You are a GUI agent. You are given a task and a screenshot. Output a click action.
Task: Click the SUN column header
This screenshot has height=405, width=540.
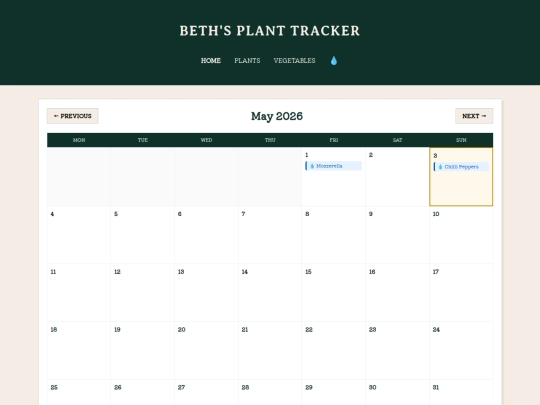coord(461,140)
